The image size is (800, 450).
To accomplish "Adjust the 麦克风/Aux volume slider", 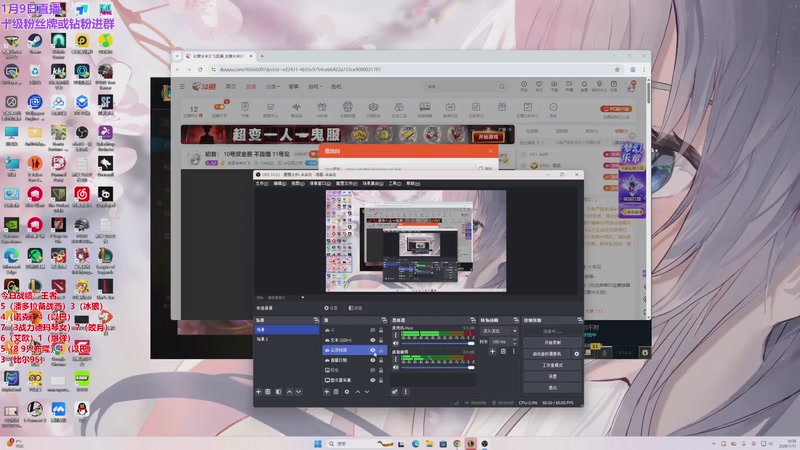I will point(438,343).
